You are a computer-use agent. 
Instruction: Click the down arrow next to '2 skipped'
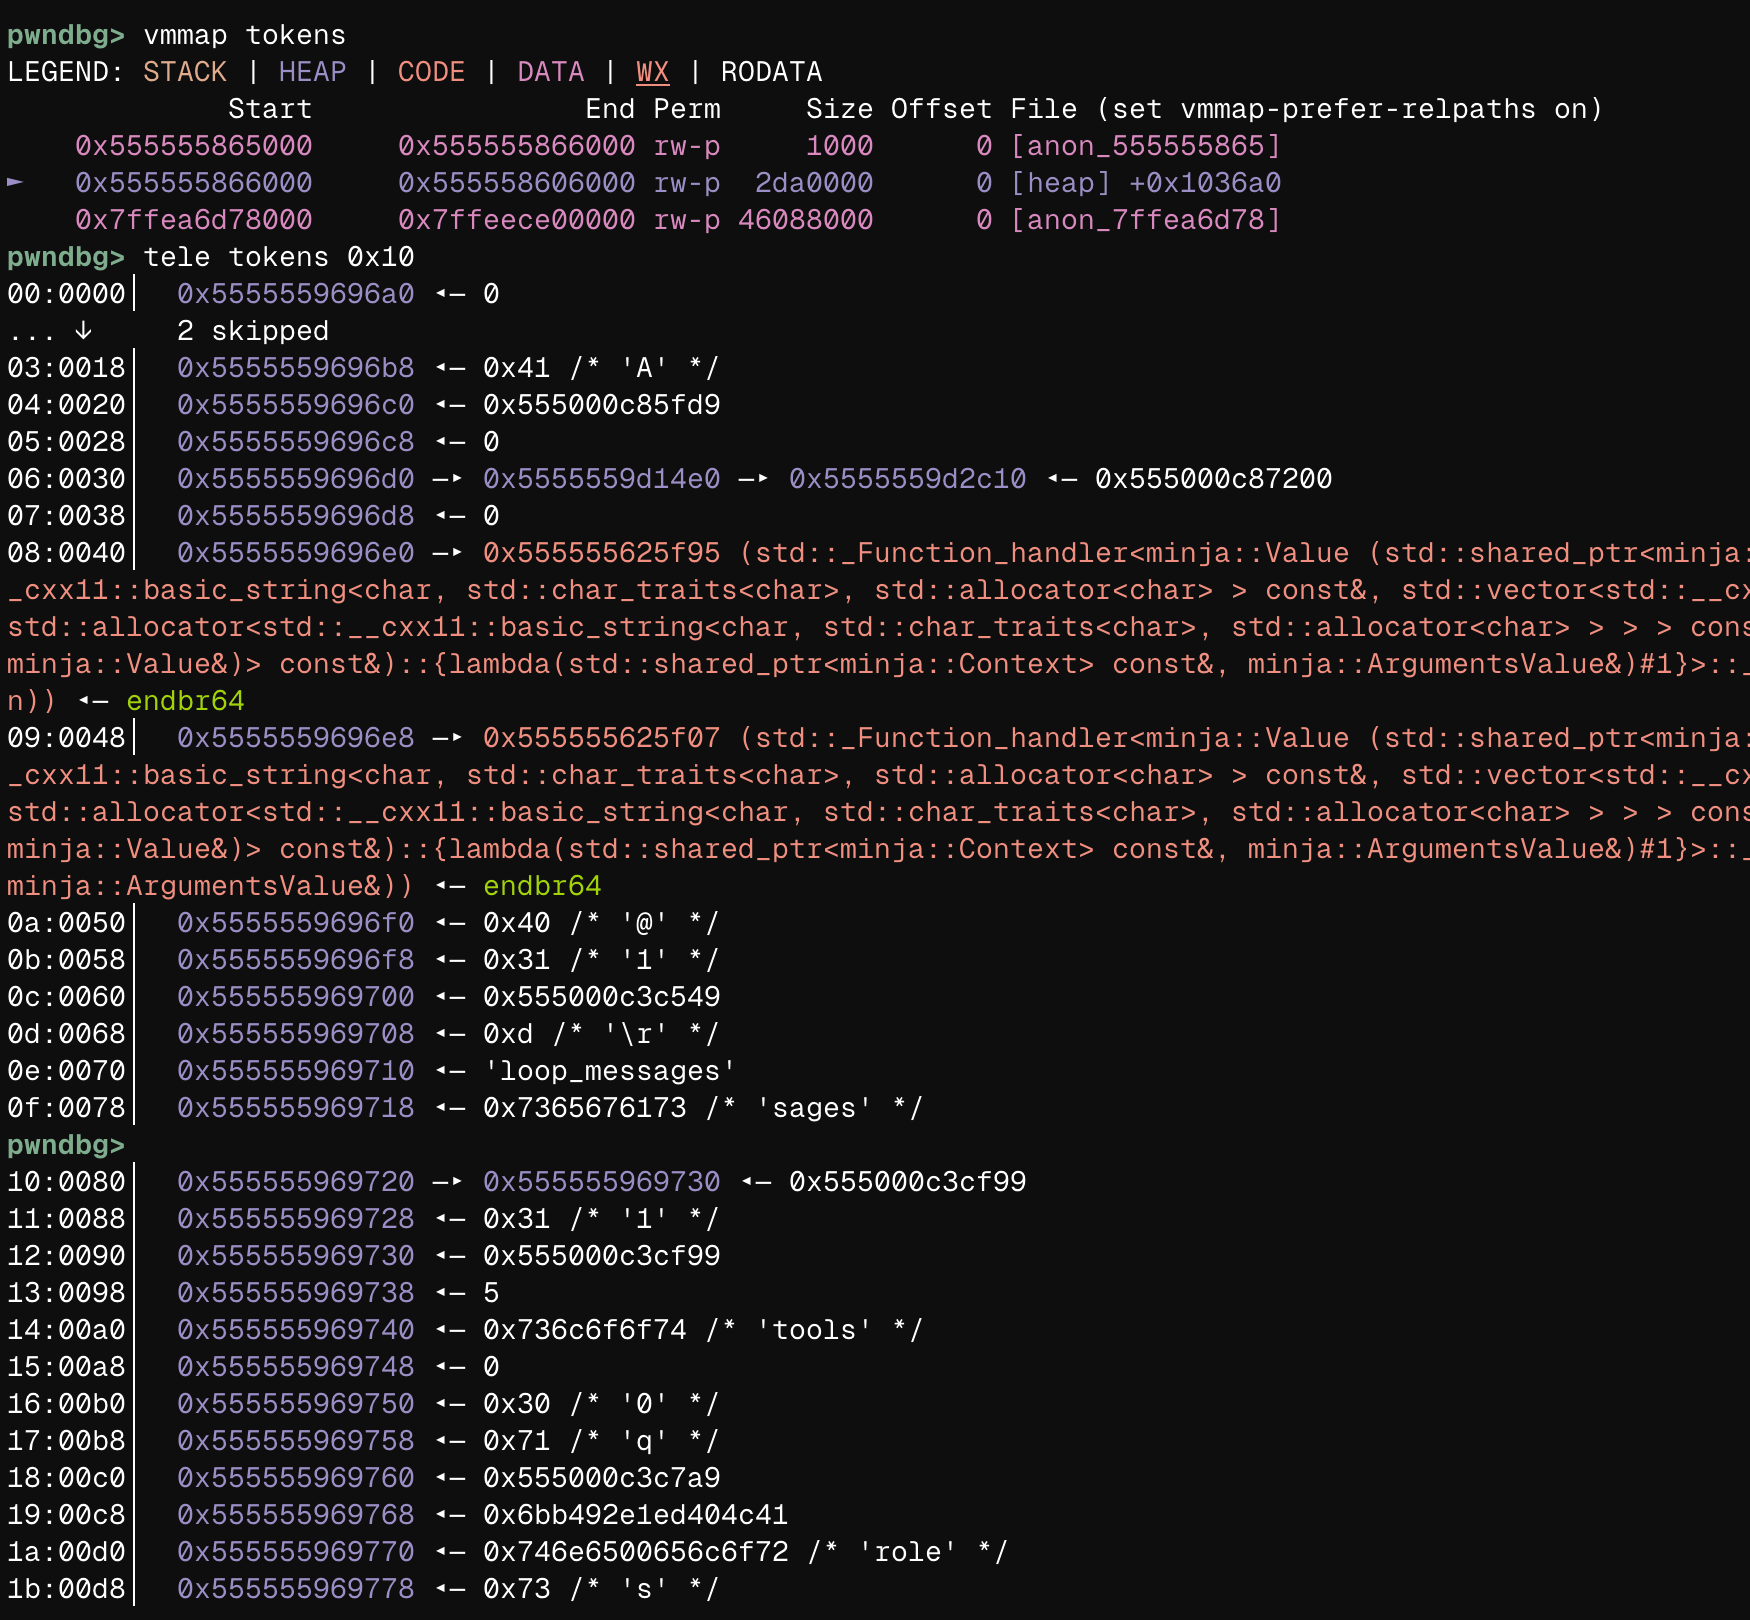click(x=84, y=330)
